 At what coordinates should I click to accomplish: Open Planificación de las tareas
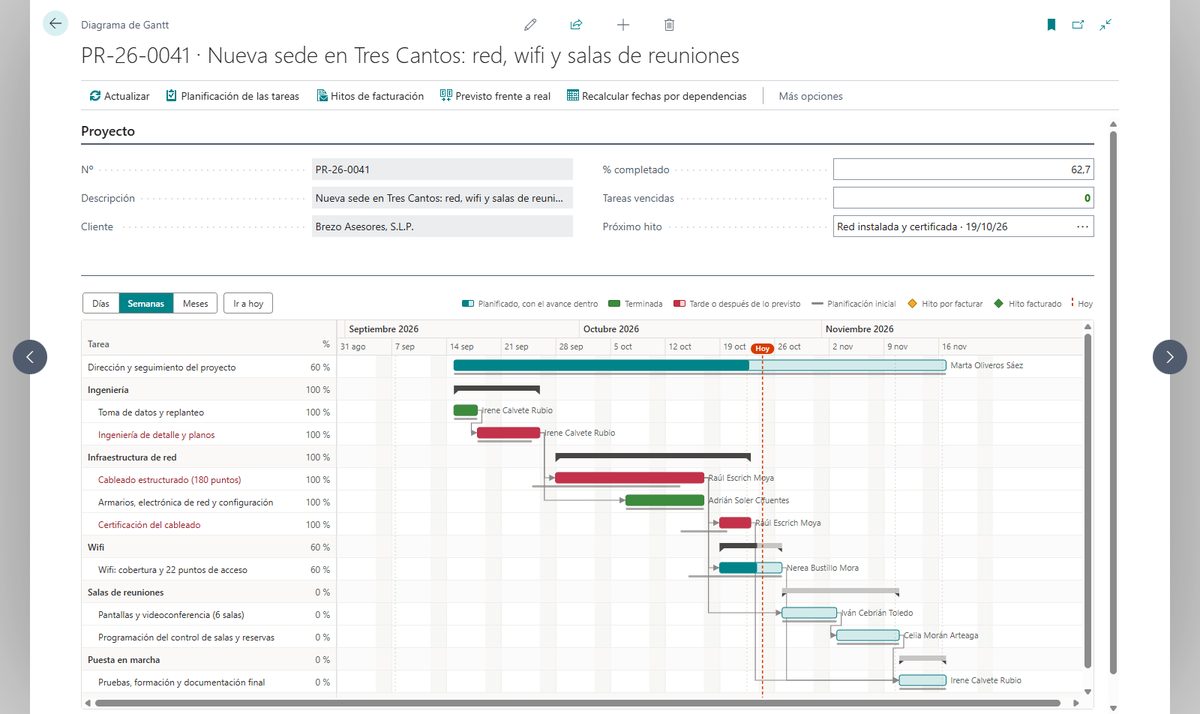232,96
